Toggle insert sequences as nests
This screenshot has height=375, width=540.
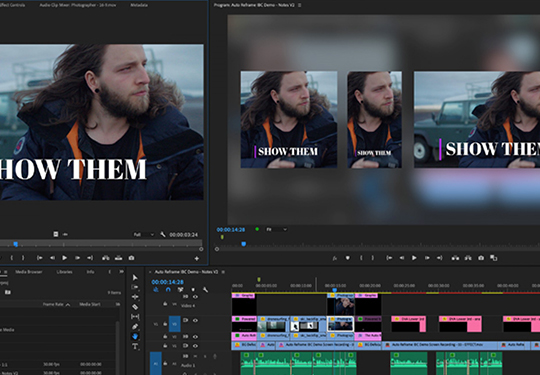pos(156,290)
